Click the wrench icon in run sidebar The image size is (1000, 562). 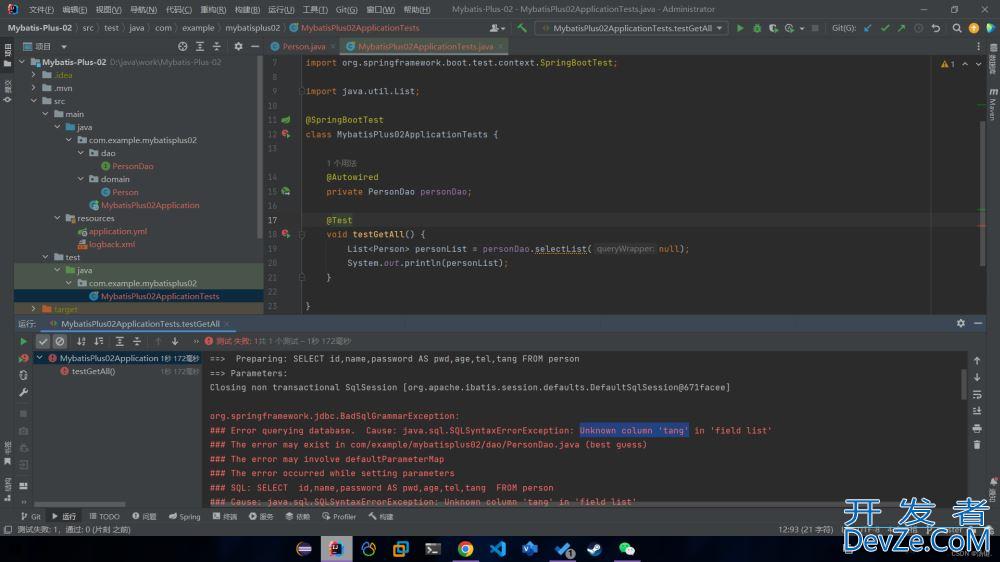coord(24,392)
